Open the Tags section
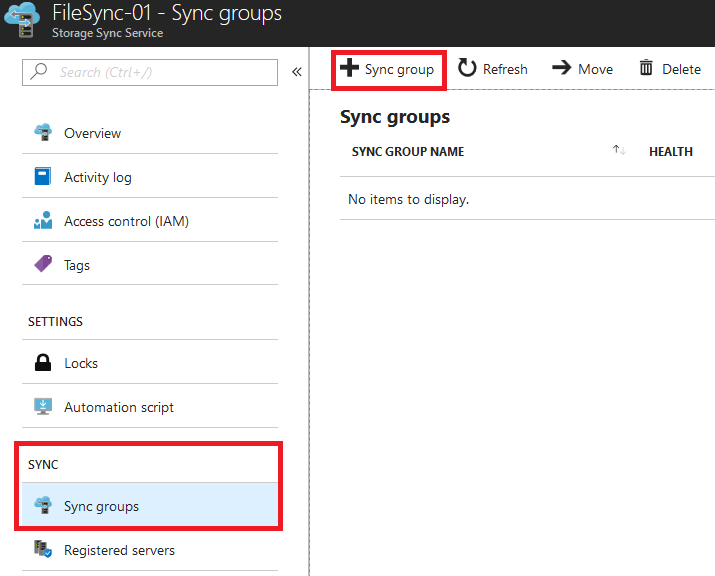This screenshot has height=576, width=715. (x=150, y=265)
